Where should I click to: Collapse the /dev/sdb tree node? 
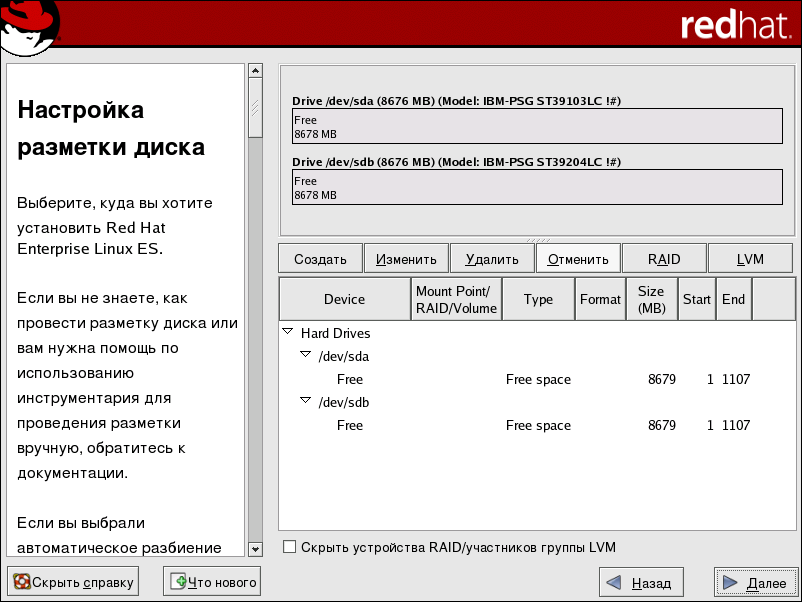306,401
